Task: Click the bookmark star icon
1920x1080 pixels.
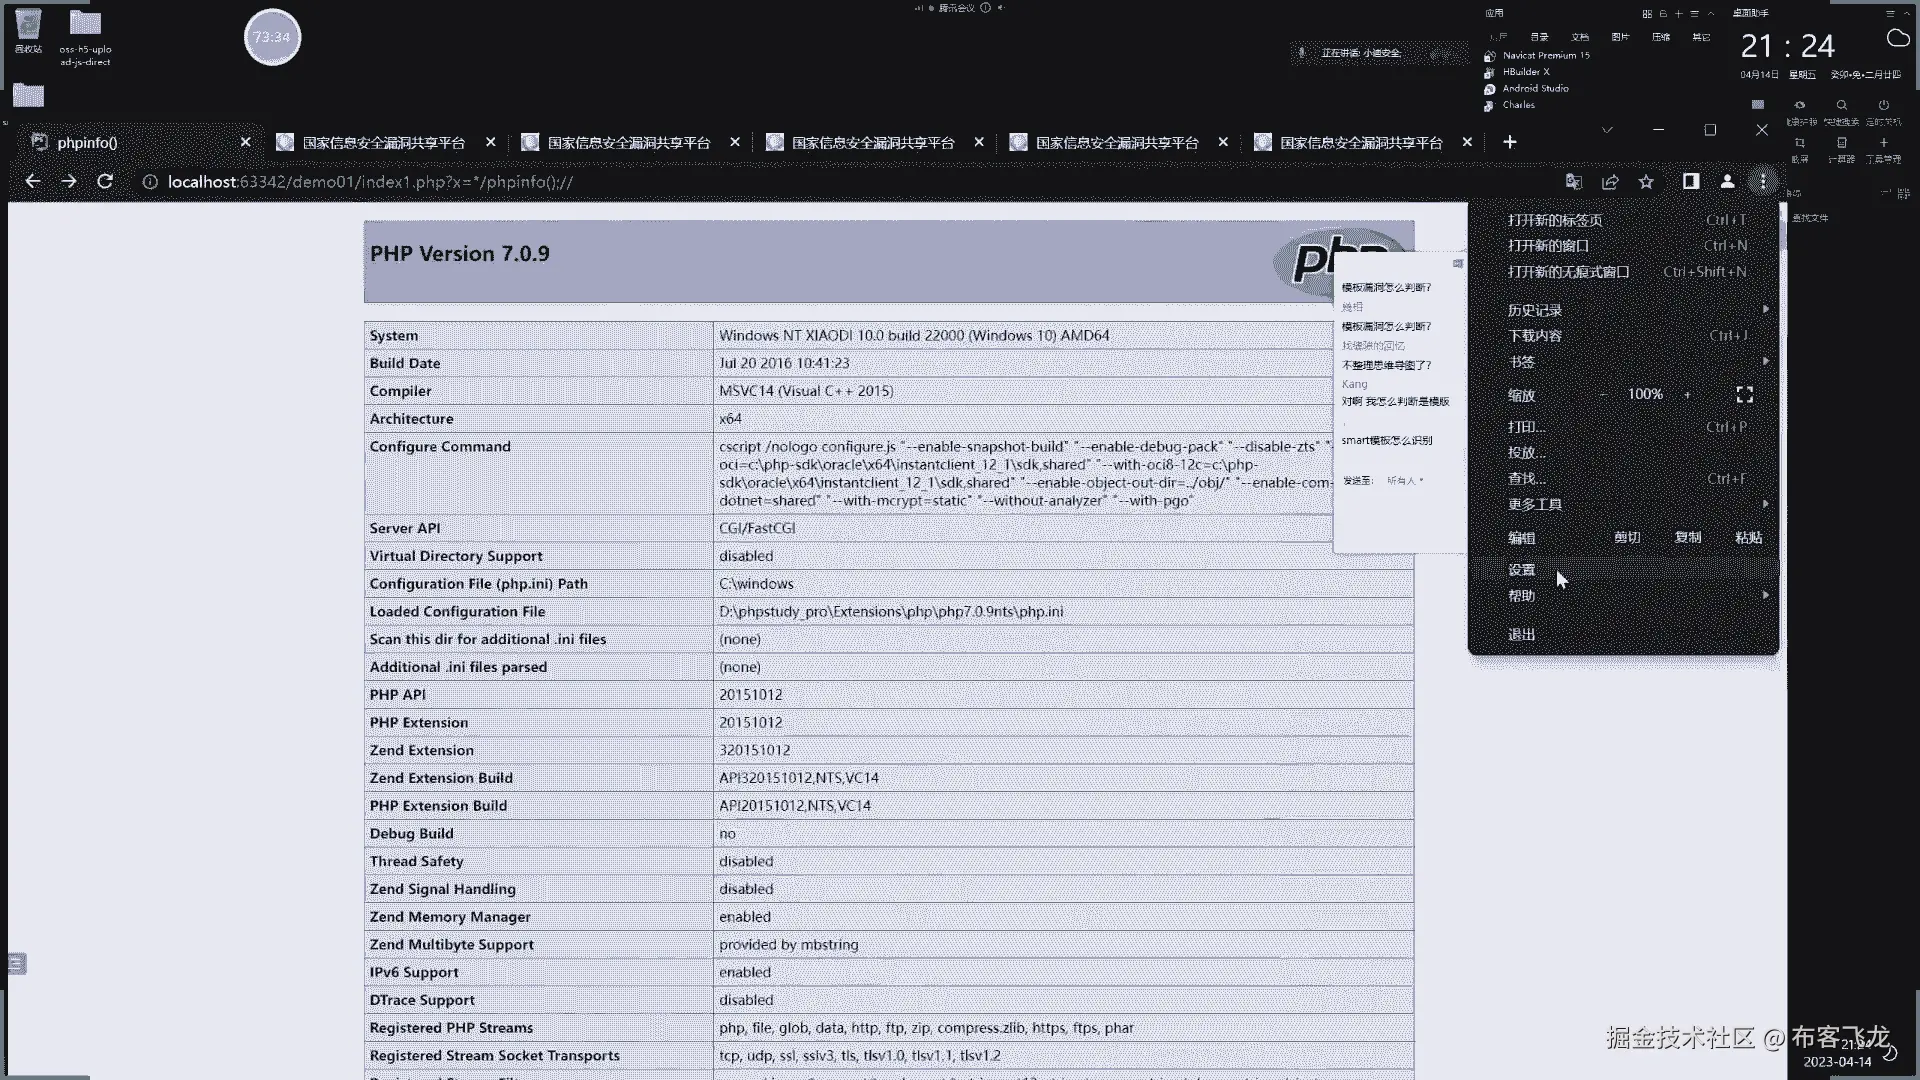Action: click(x=1646, y=181)
